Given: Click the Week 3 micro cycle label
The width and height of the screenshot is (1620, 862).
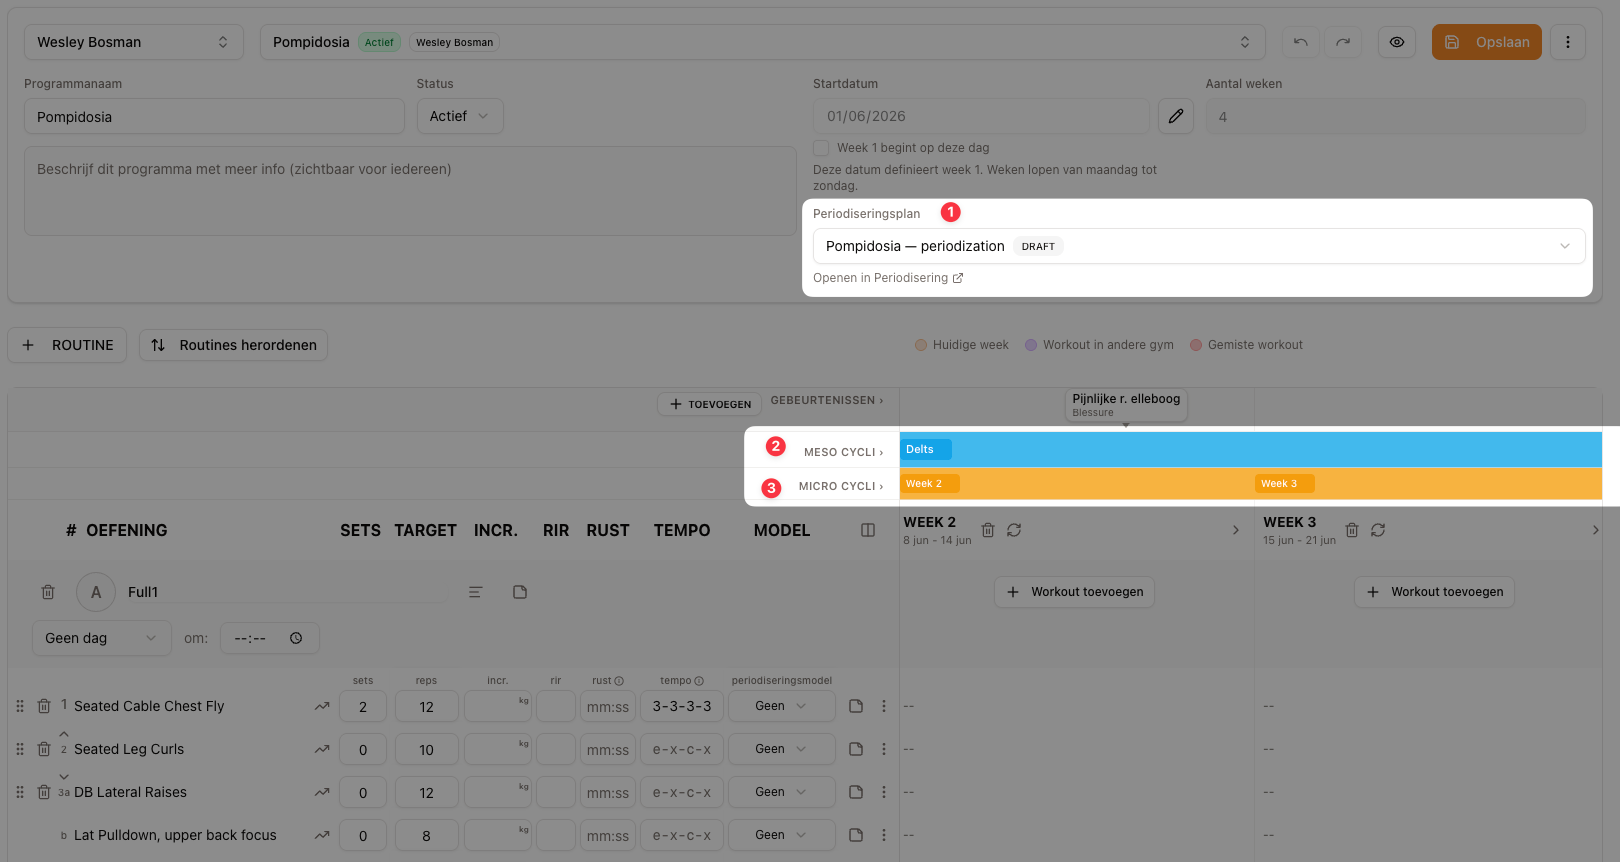Looking at the screenshot, I should (1284, 484).
